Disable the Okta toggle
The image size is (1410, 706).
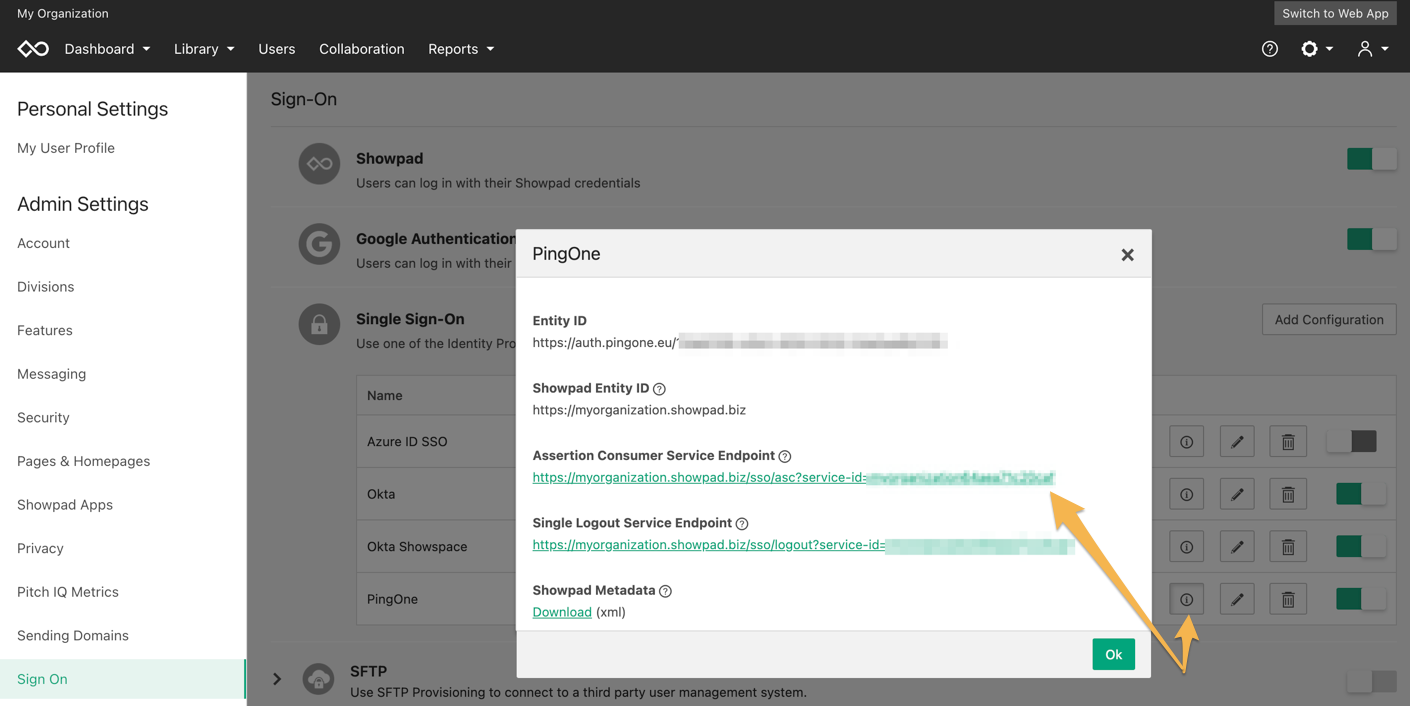pyautogui.click(x=1361, y=493)
